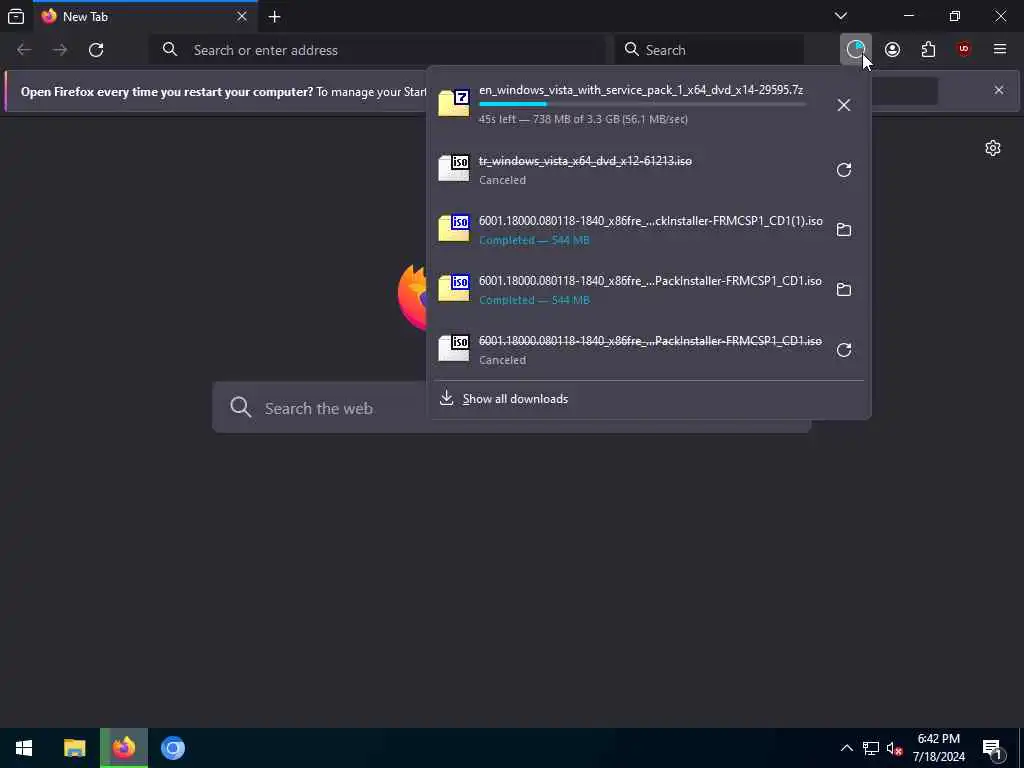Viewport: 1024px width, 768px height.
Task: Focus the toolbar Search box
Action: 709,50
